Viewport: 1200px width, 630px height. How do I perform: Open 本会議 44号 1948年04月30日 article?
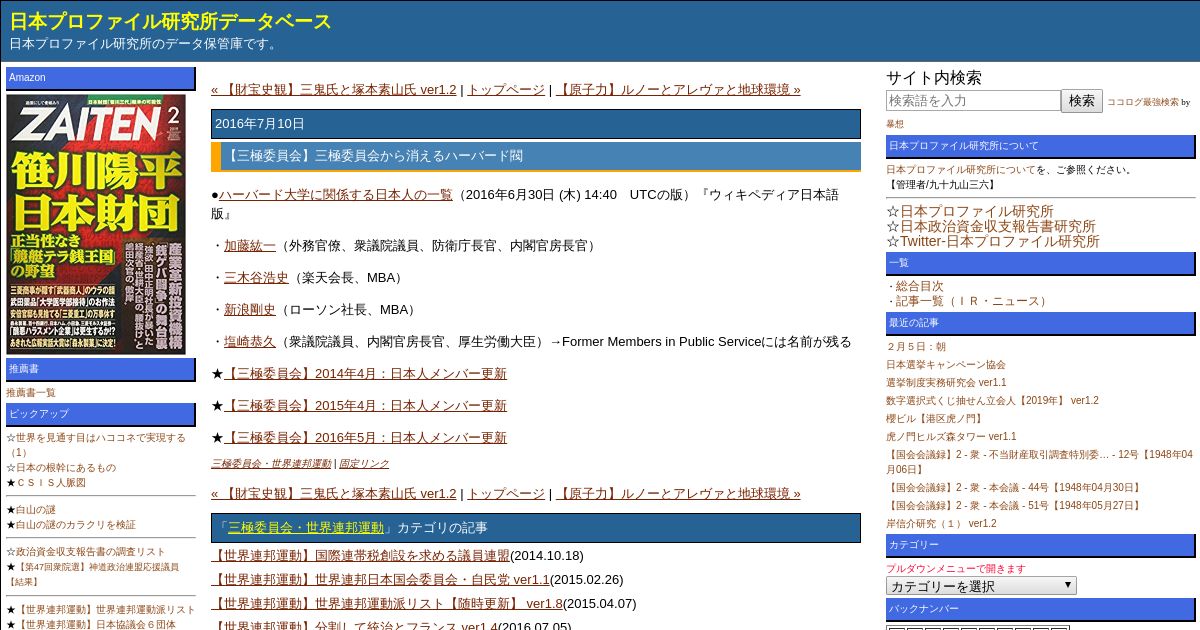(x=1014, y=487)
